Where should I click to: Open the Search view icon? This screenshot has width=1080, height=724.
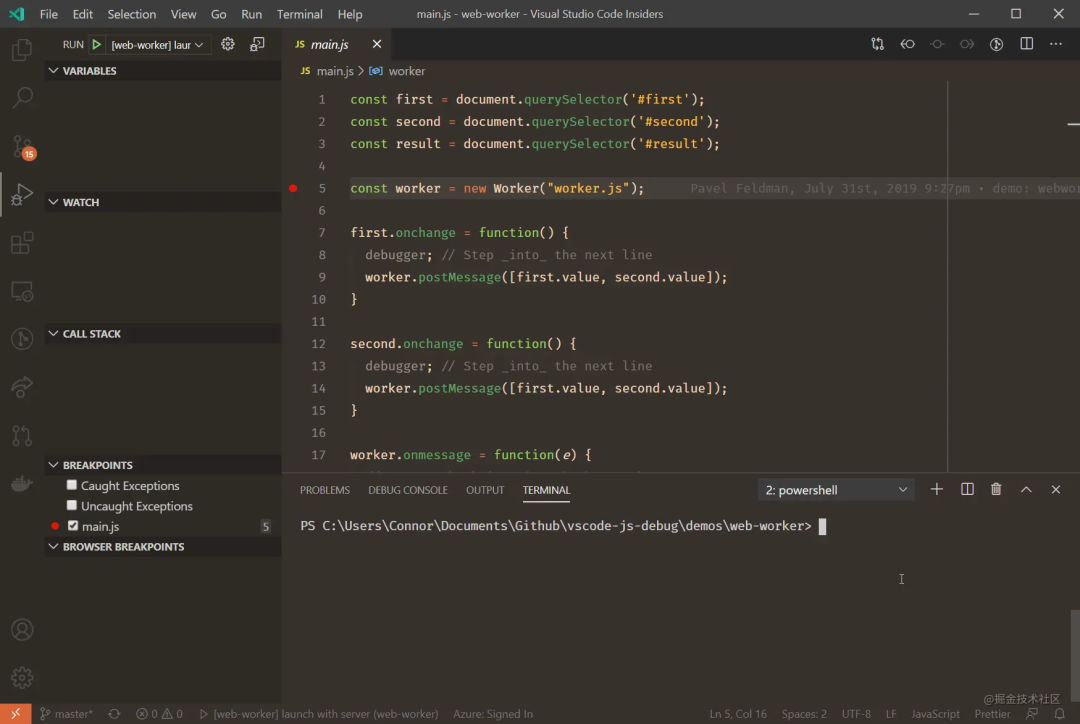[x=21, y=98]
